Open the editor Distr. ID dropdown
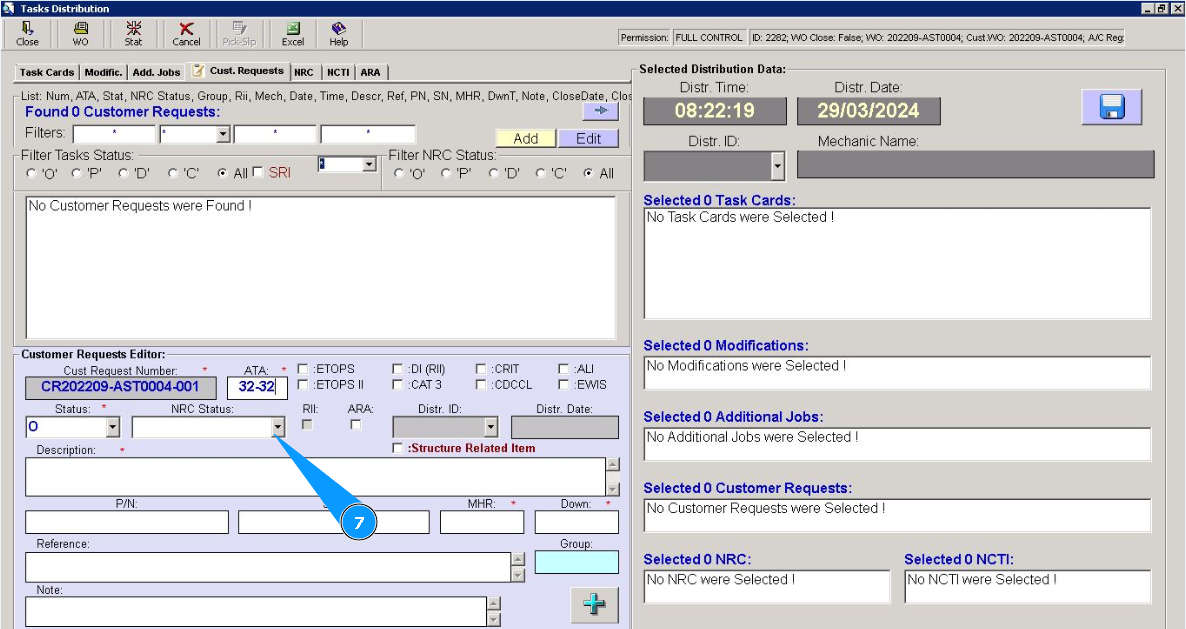 coord(491,427)
